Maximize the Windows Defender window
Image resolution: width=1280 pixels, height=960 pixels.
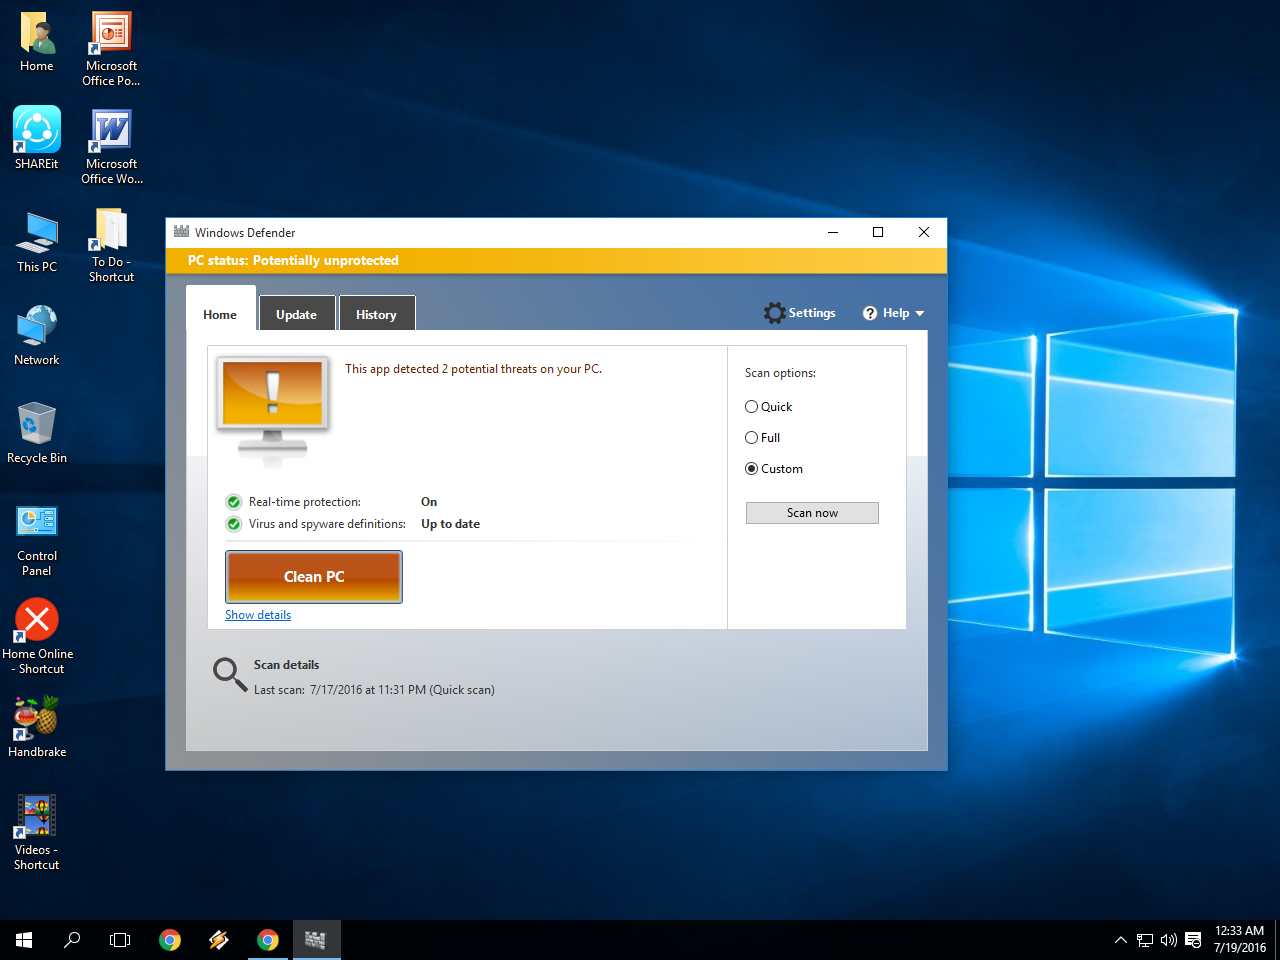click(x=878, y=232)
